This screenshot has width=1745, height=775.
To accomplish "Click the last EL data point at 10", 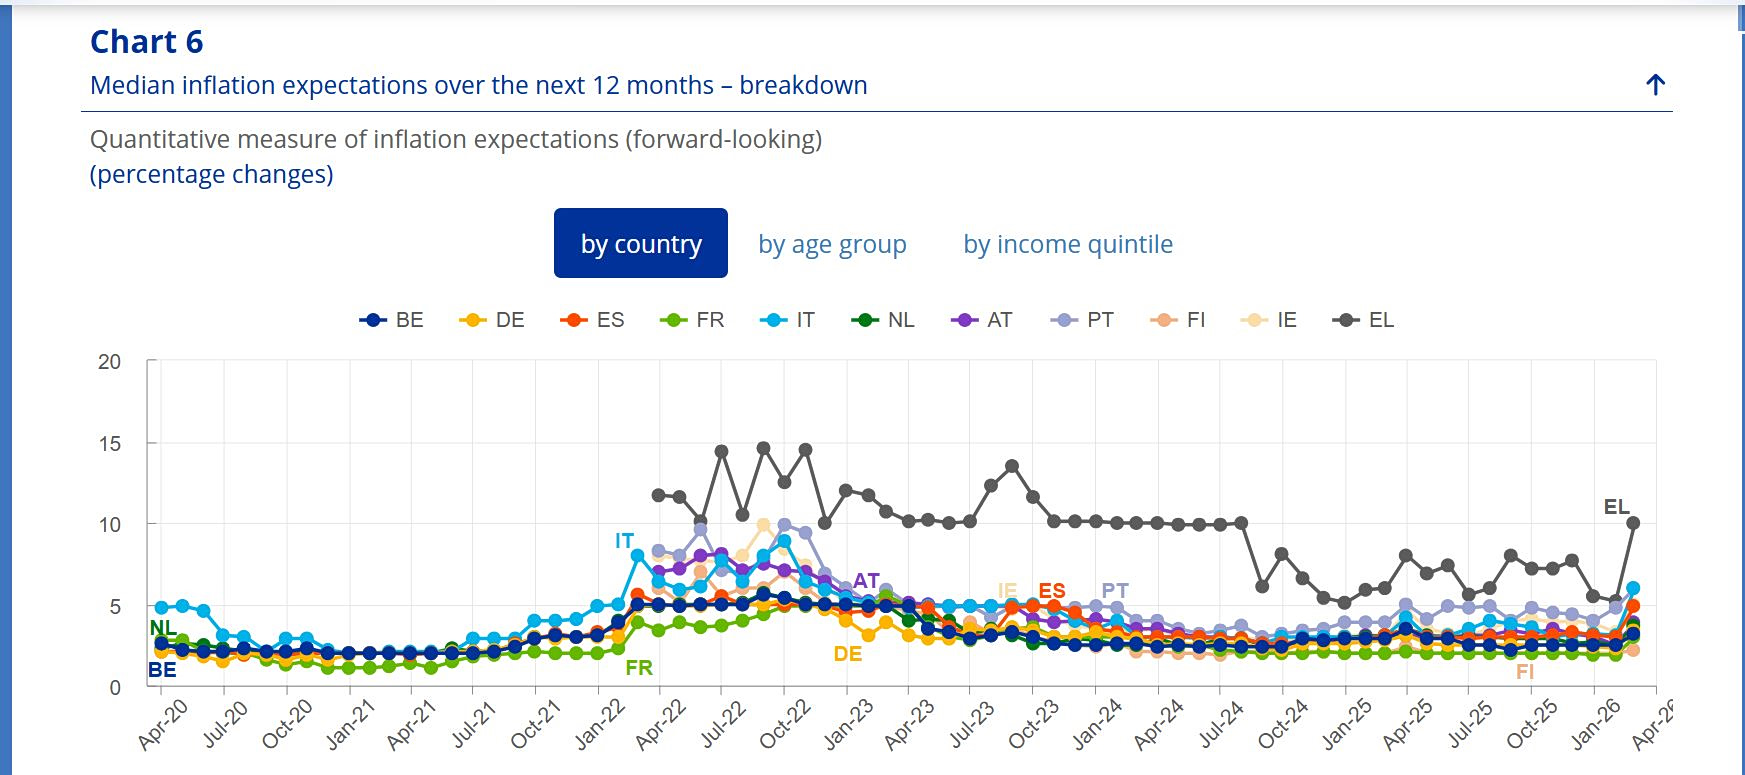I will click(x=1633, y=523).
